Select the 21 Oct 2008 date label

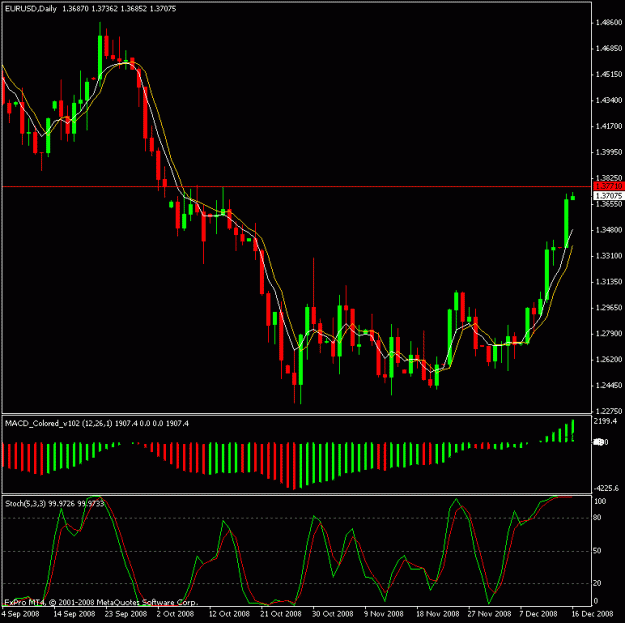coord(281,614)
